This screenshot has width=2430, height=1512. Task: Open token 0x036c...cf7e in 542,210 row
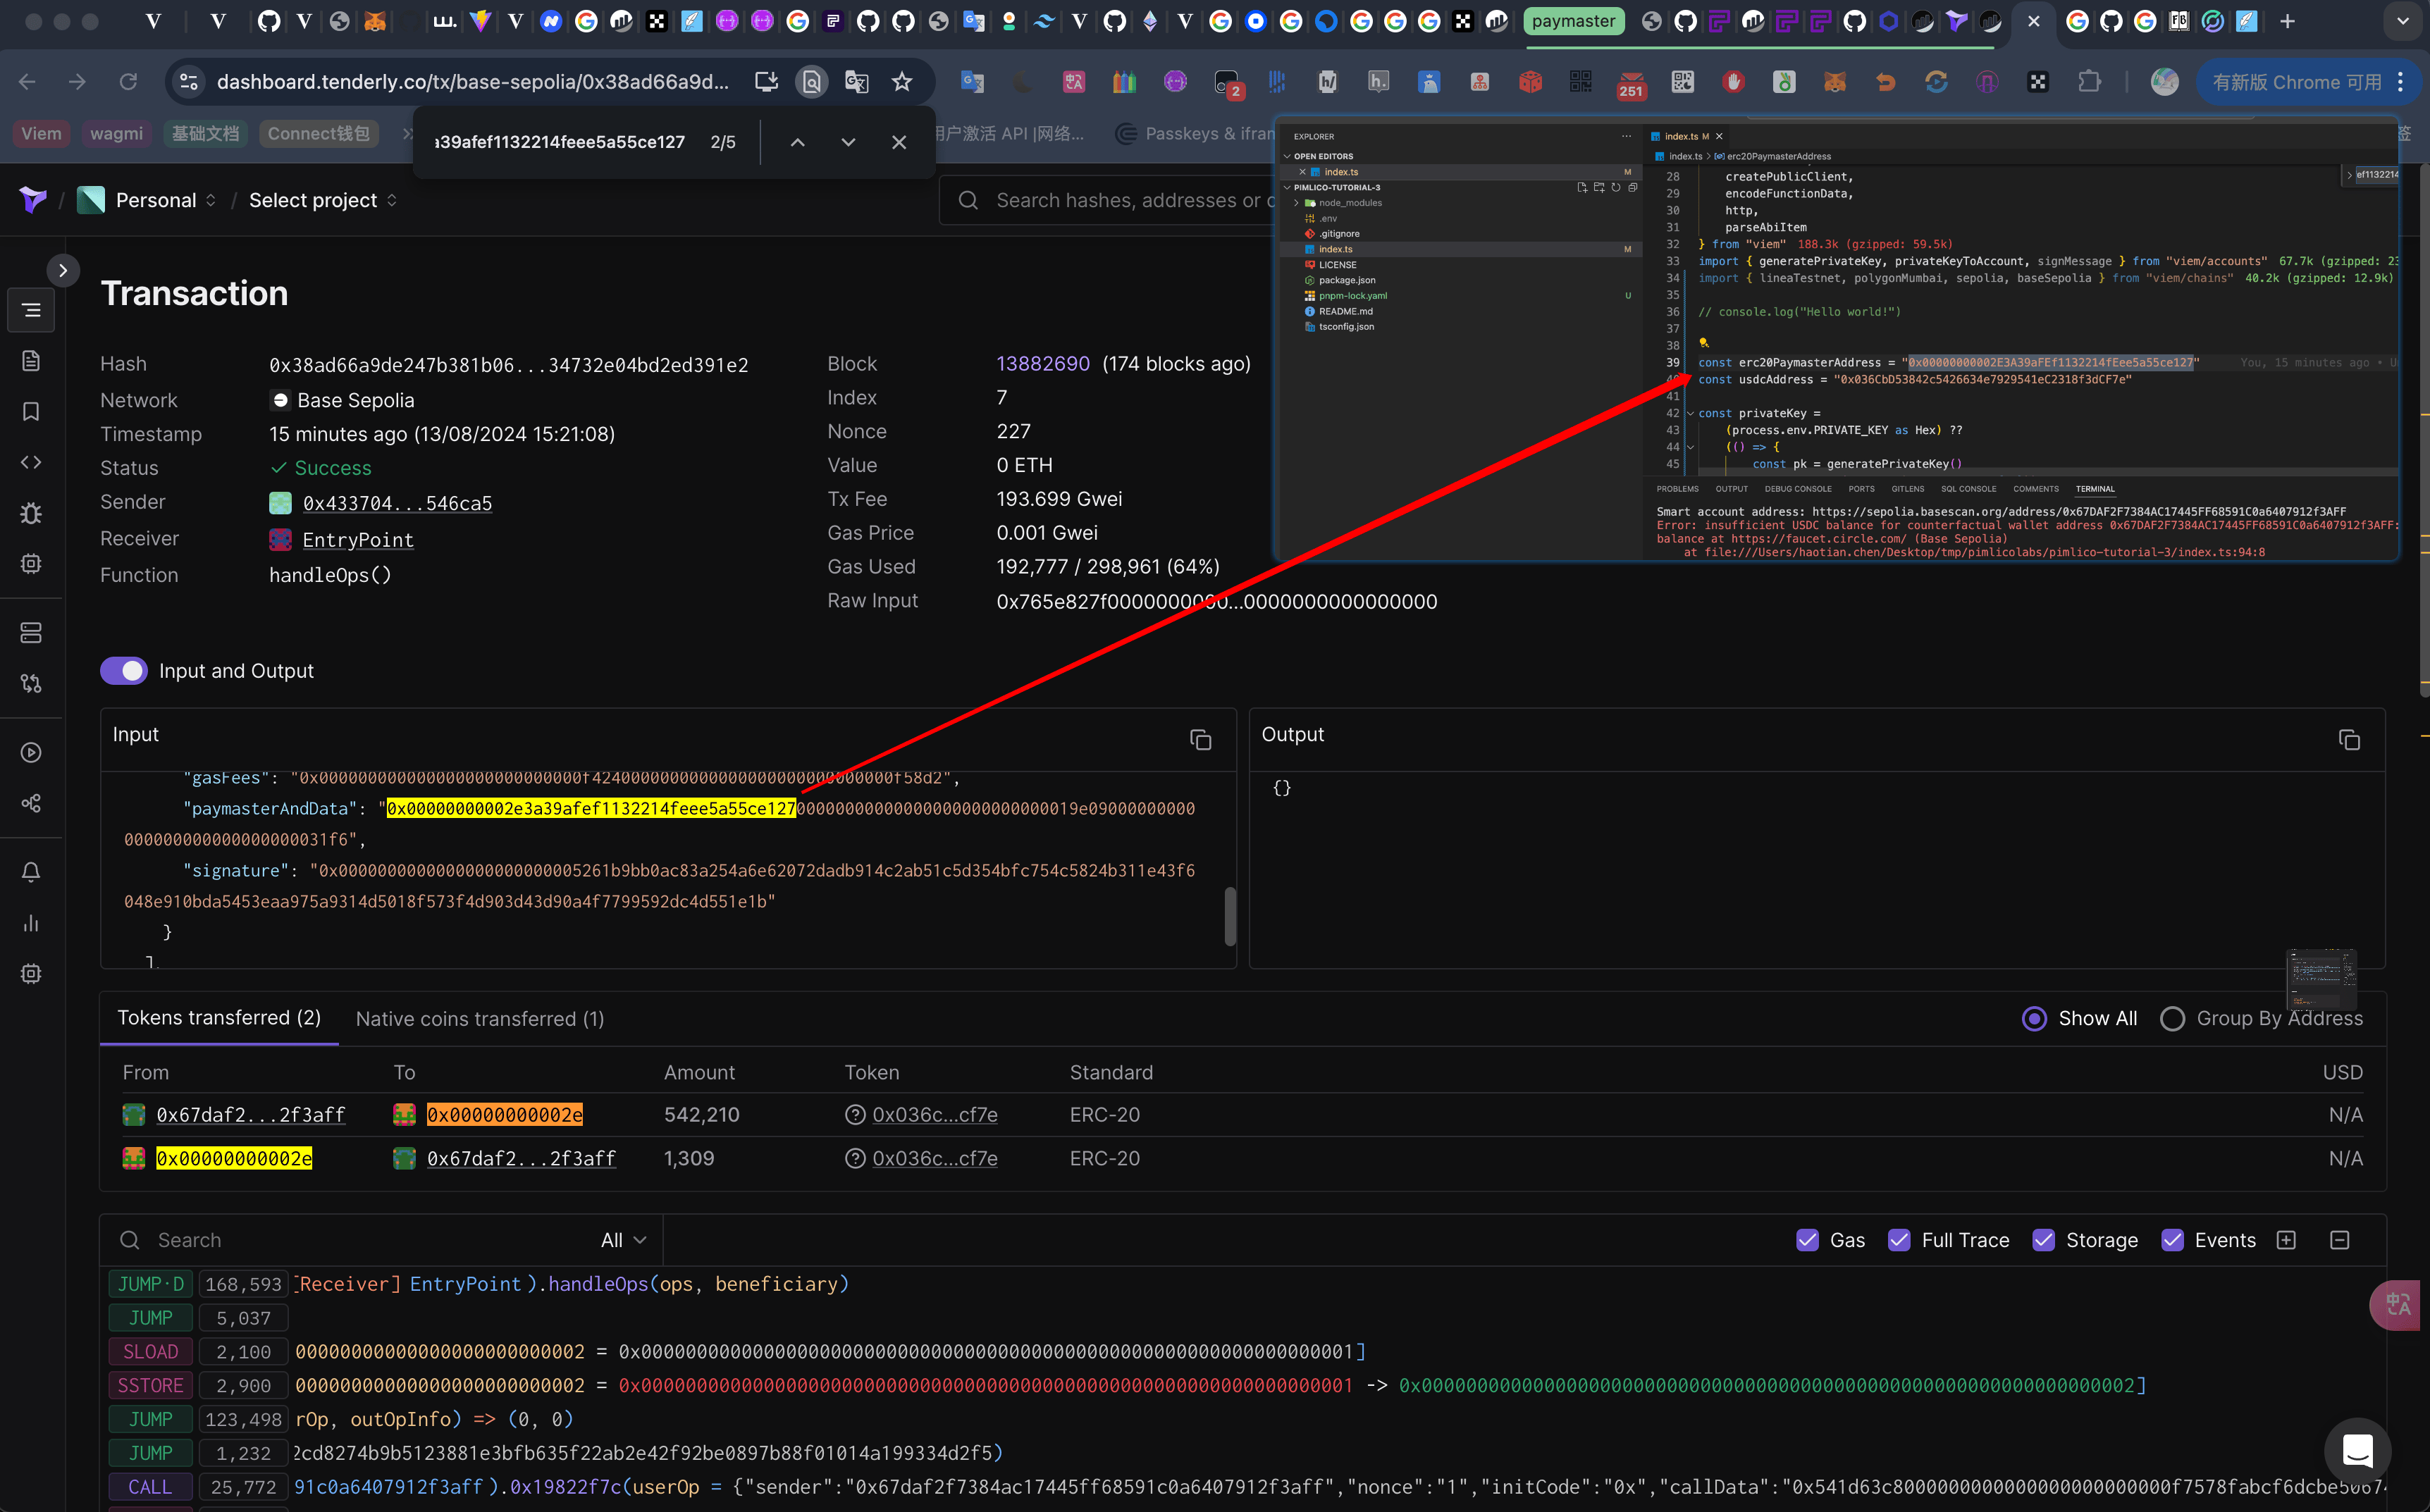pos(935,1115)
